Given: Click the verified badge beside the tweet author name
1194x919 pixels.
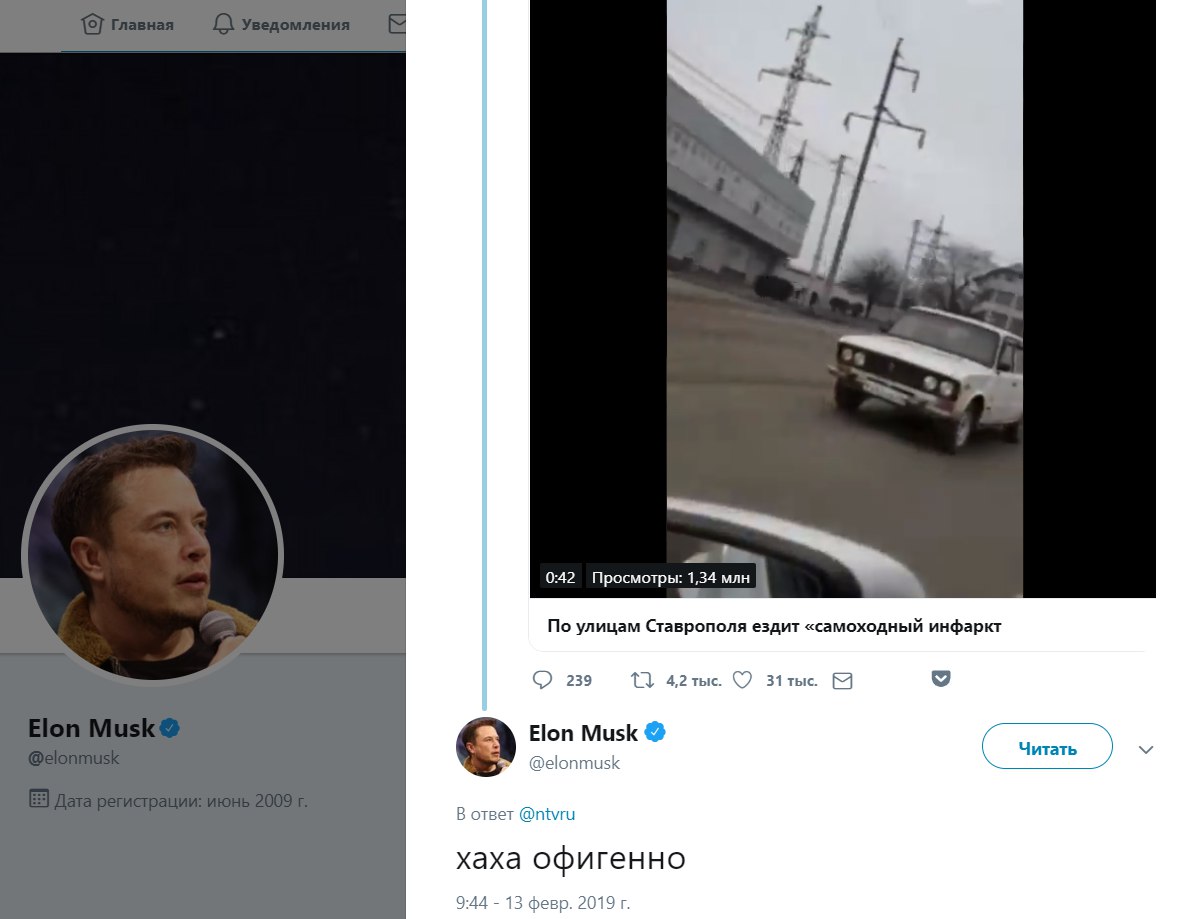Looking at the screenshot, I should pyautogui.click(x=656, y=732).
